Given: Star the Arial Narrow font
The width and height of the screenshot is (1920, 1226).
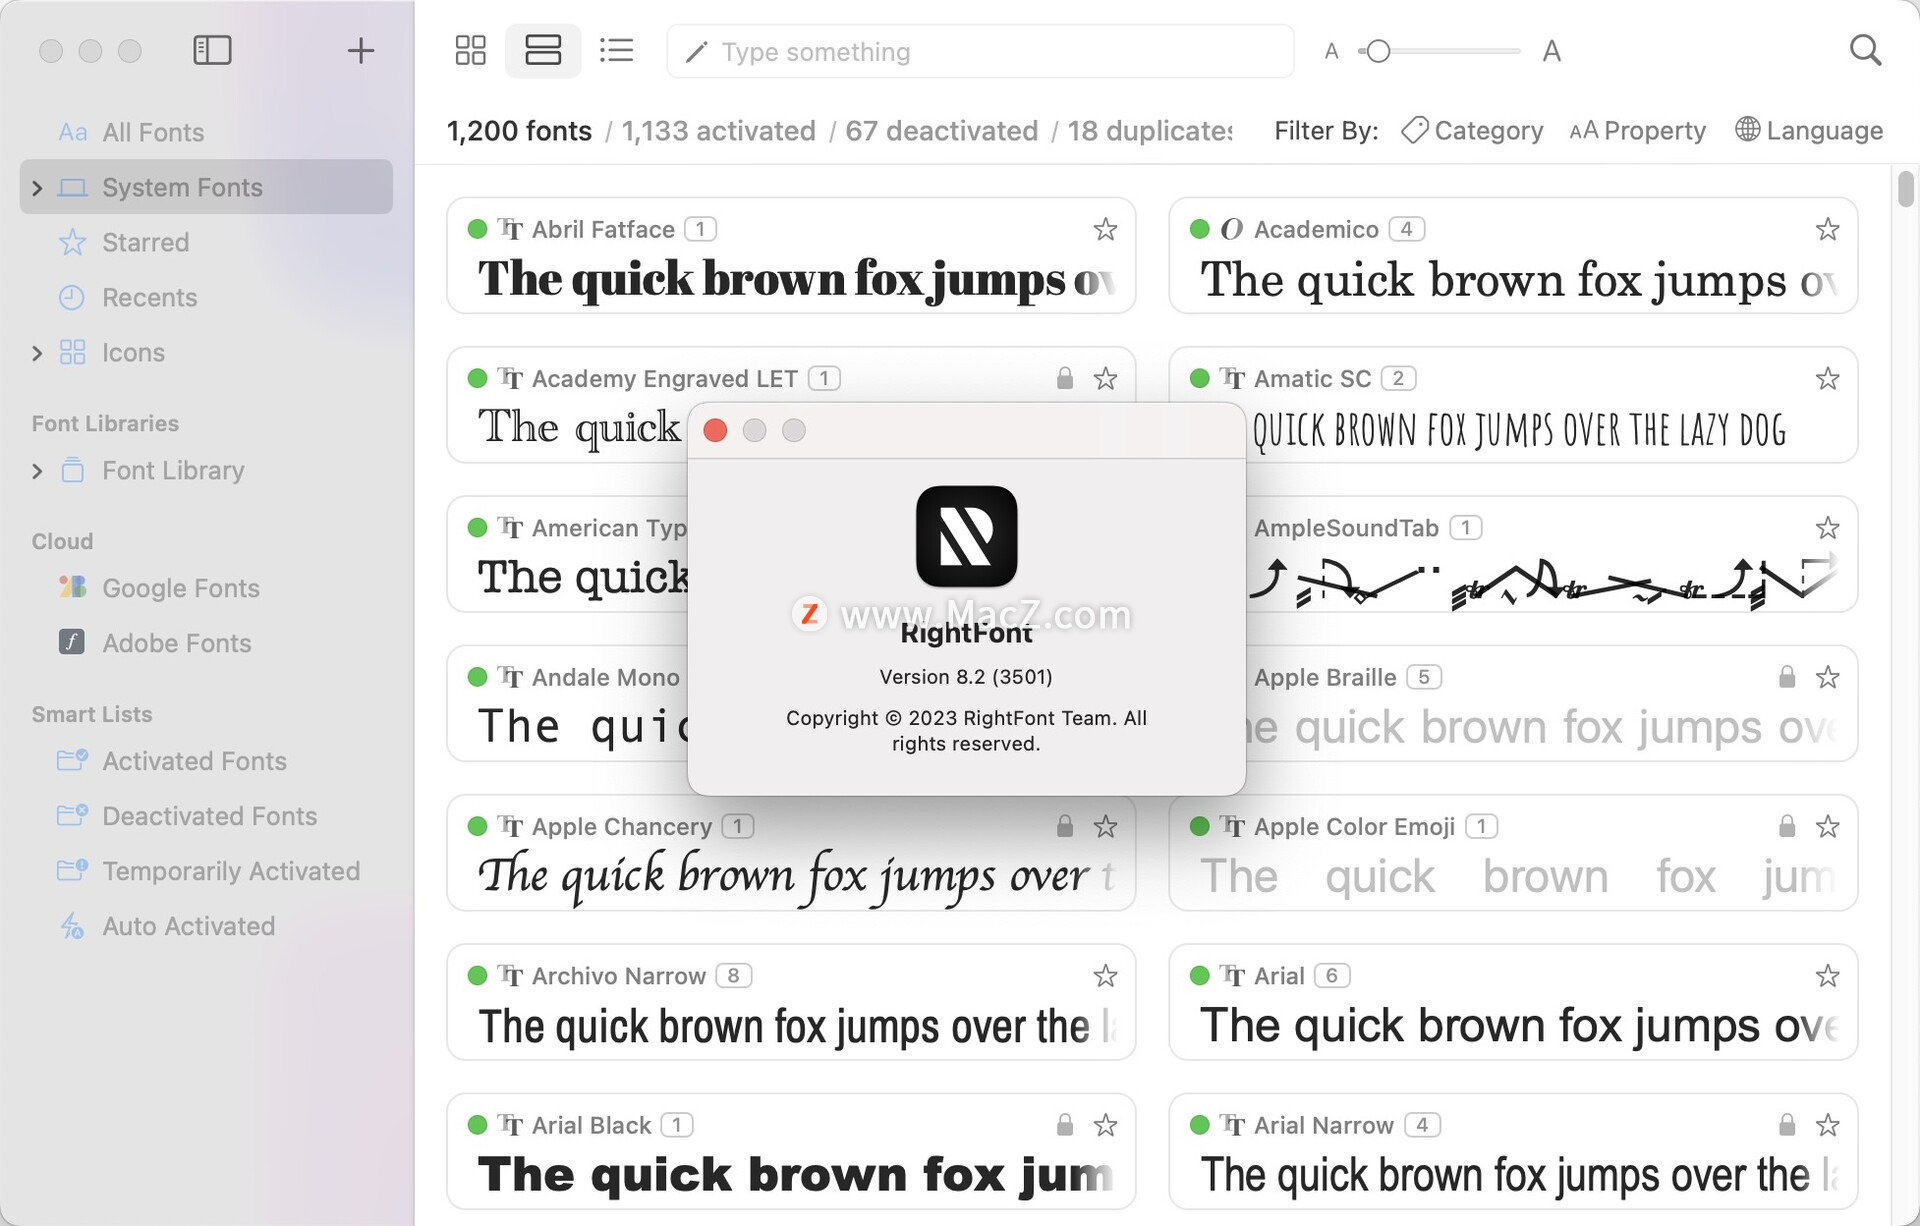Looking at the screenshot, I should click(1827, 1125).
